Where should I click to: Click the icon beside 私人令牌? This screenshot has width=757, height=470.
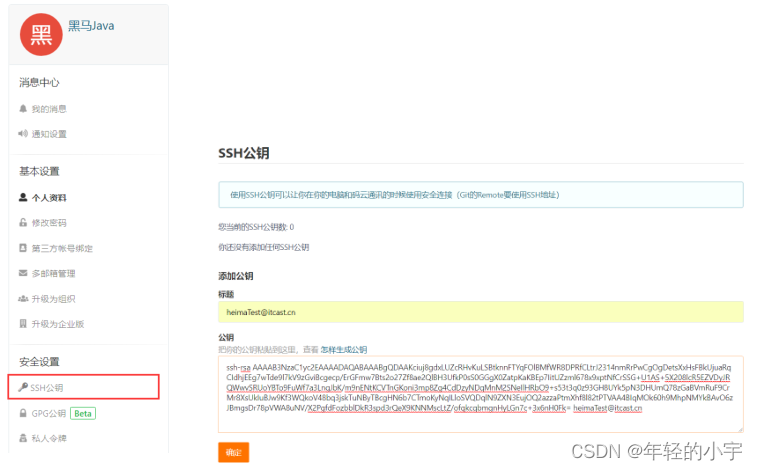click(x=23, y=438)
